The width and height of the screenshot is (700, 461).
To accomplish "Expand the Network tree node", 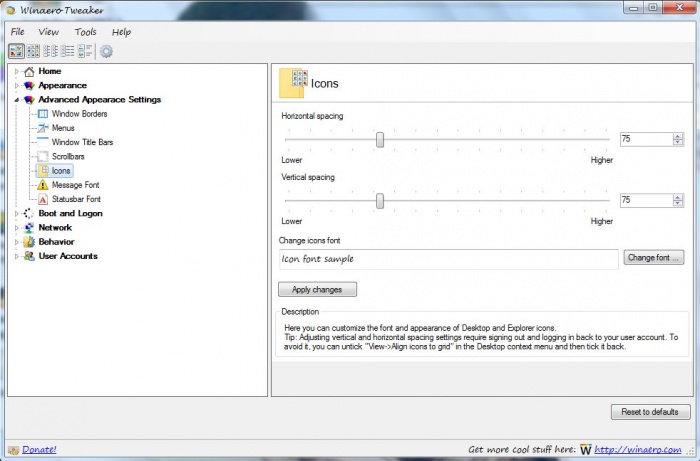I will point(17,228).
